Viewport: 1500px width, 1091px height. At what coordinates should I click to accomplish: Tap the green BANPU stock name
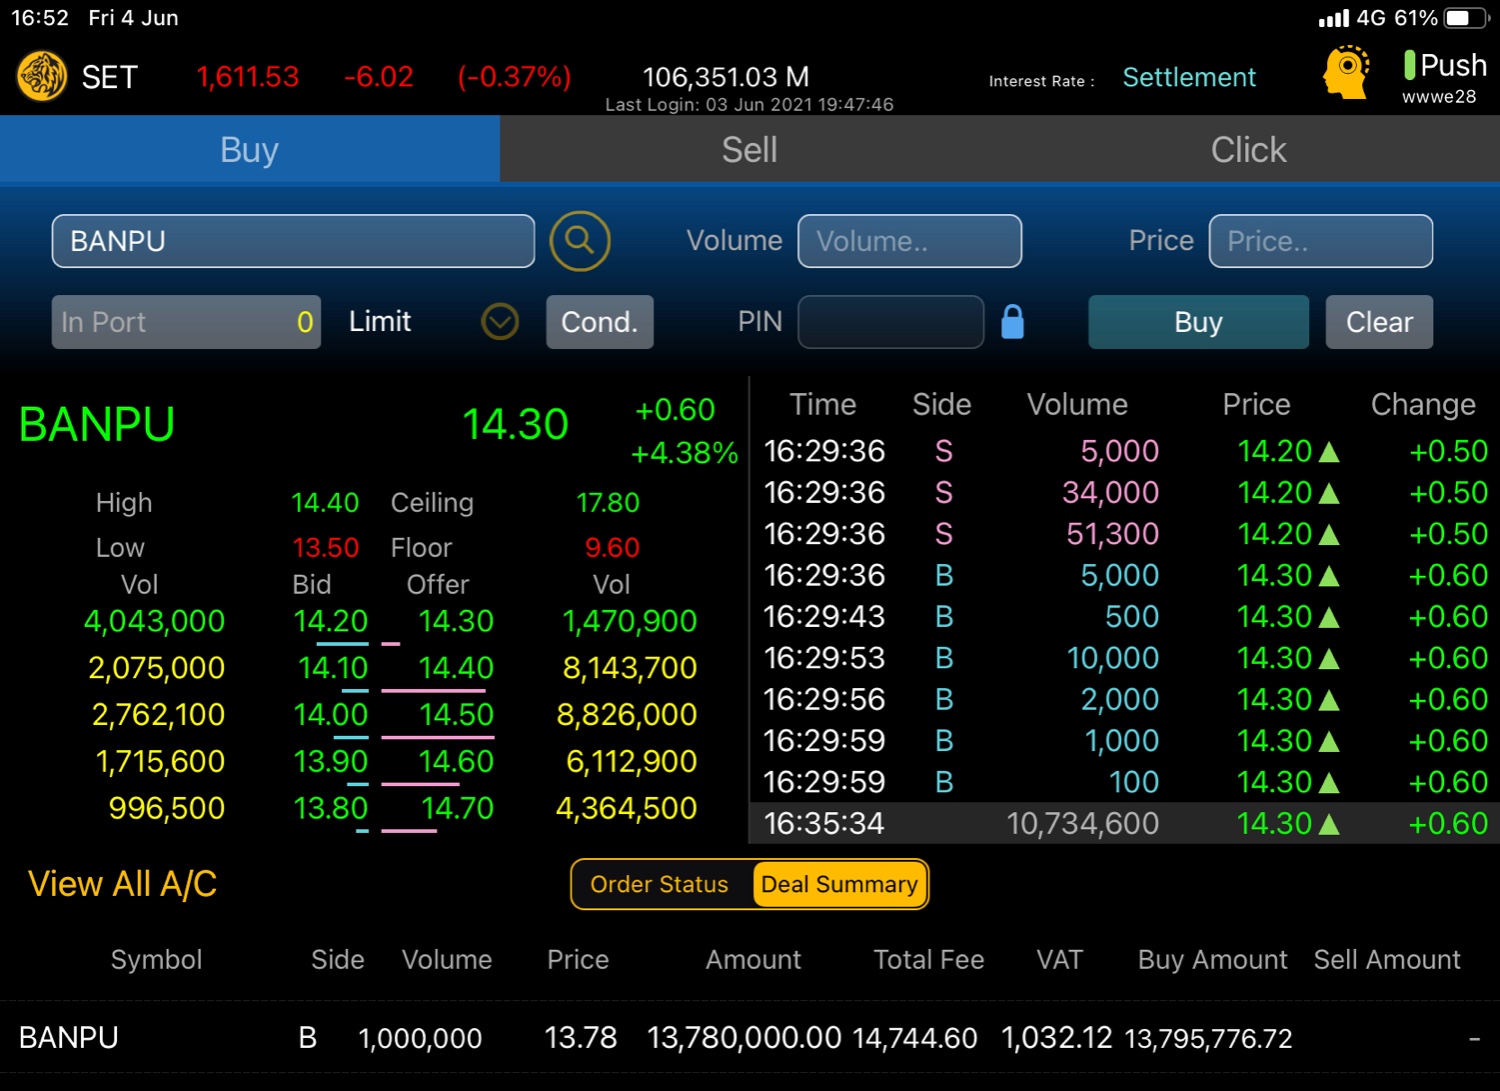pyautogui.click(x=97, y=424)
